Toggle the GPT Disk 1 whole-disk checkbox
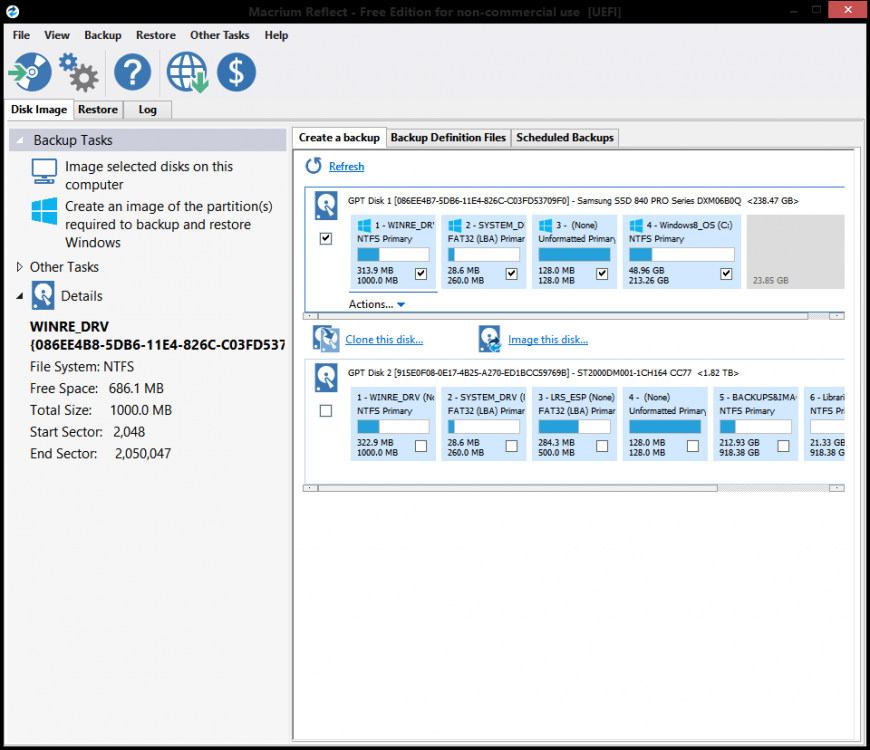This screenshot has height=750, width=870. (326, 239)
